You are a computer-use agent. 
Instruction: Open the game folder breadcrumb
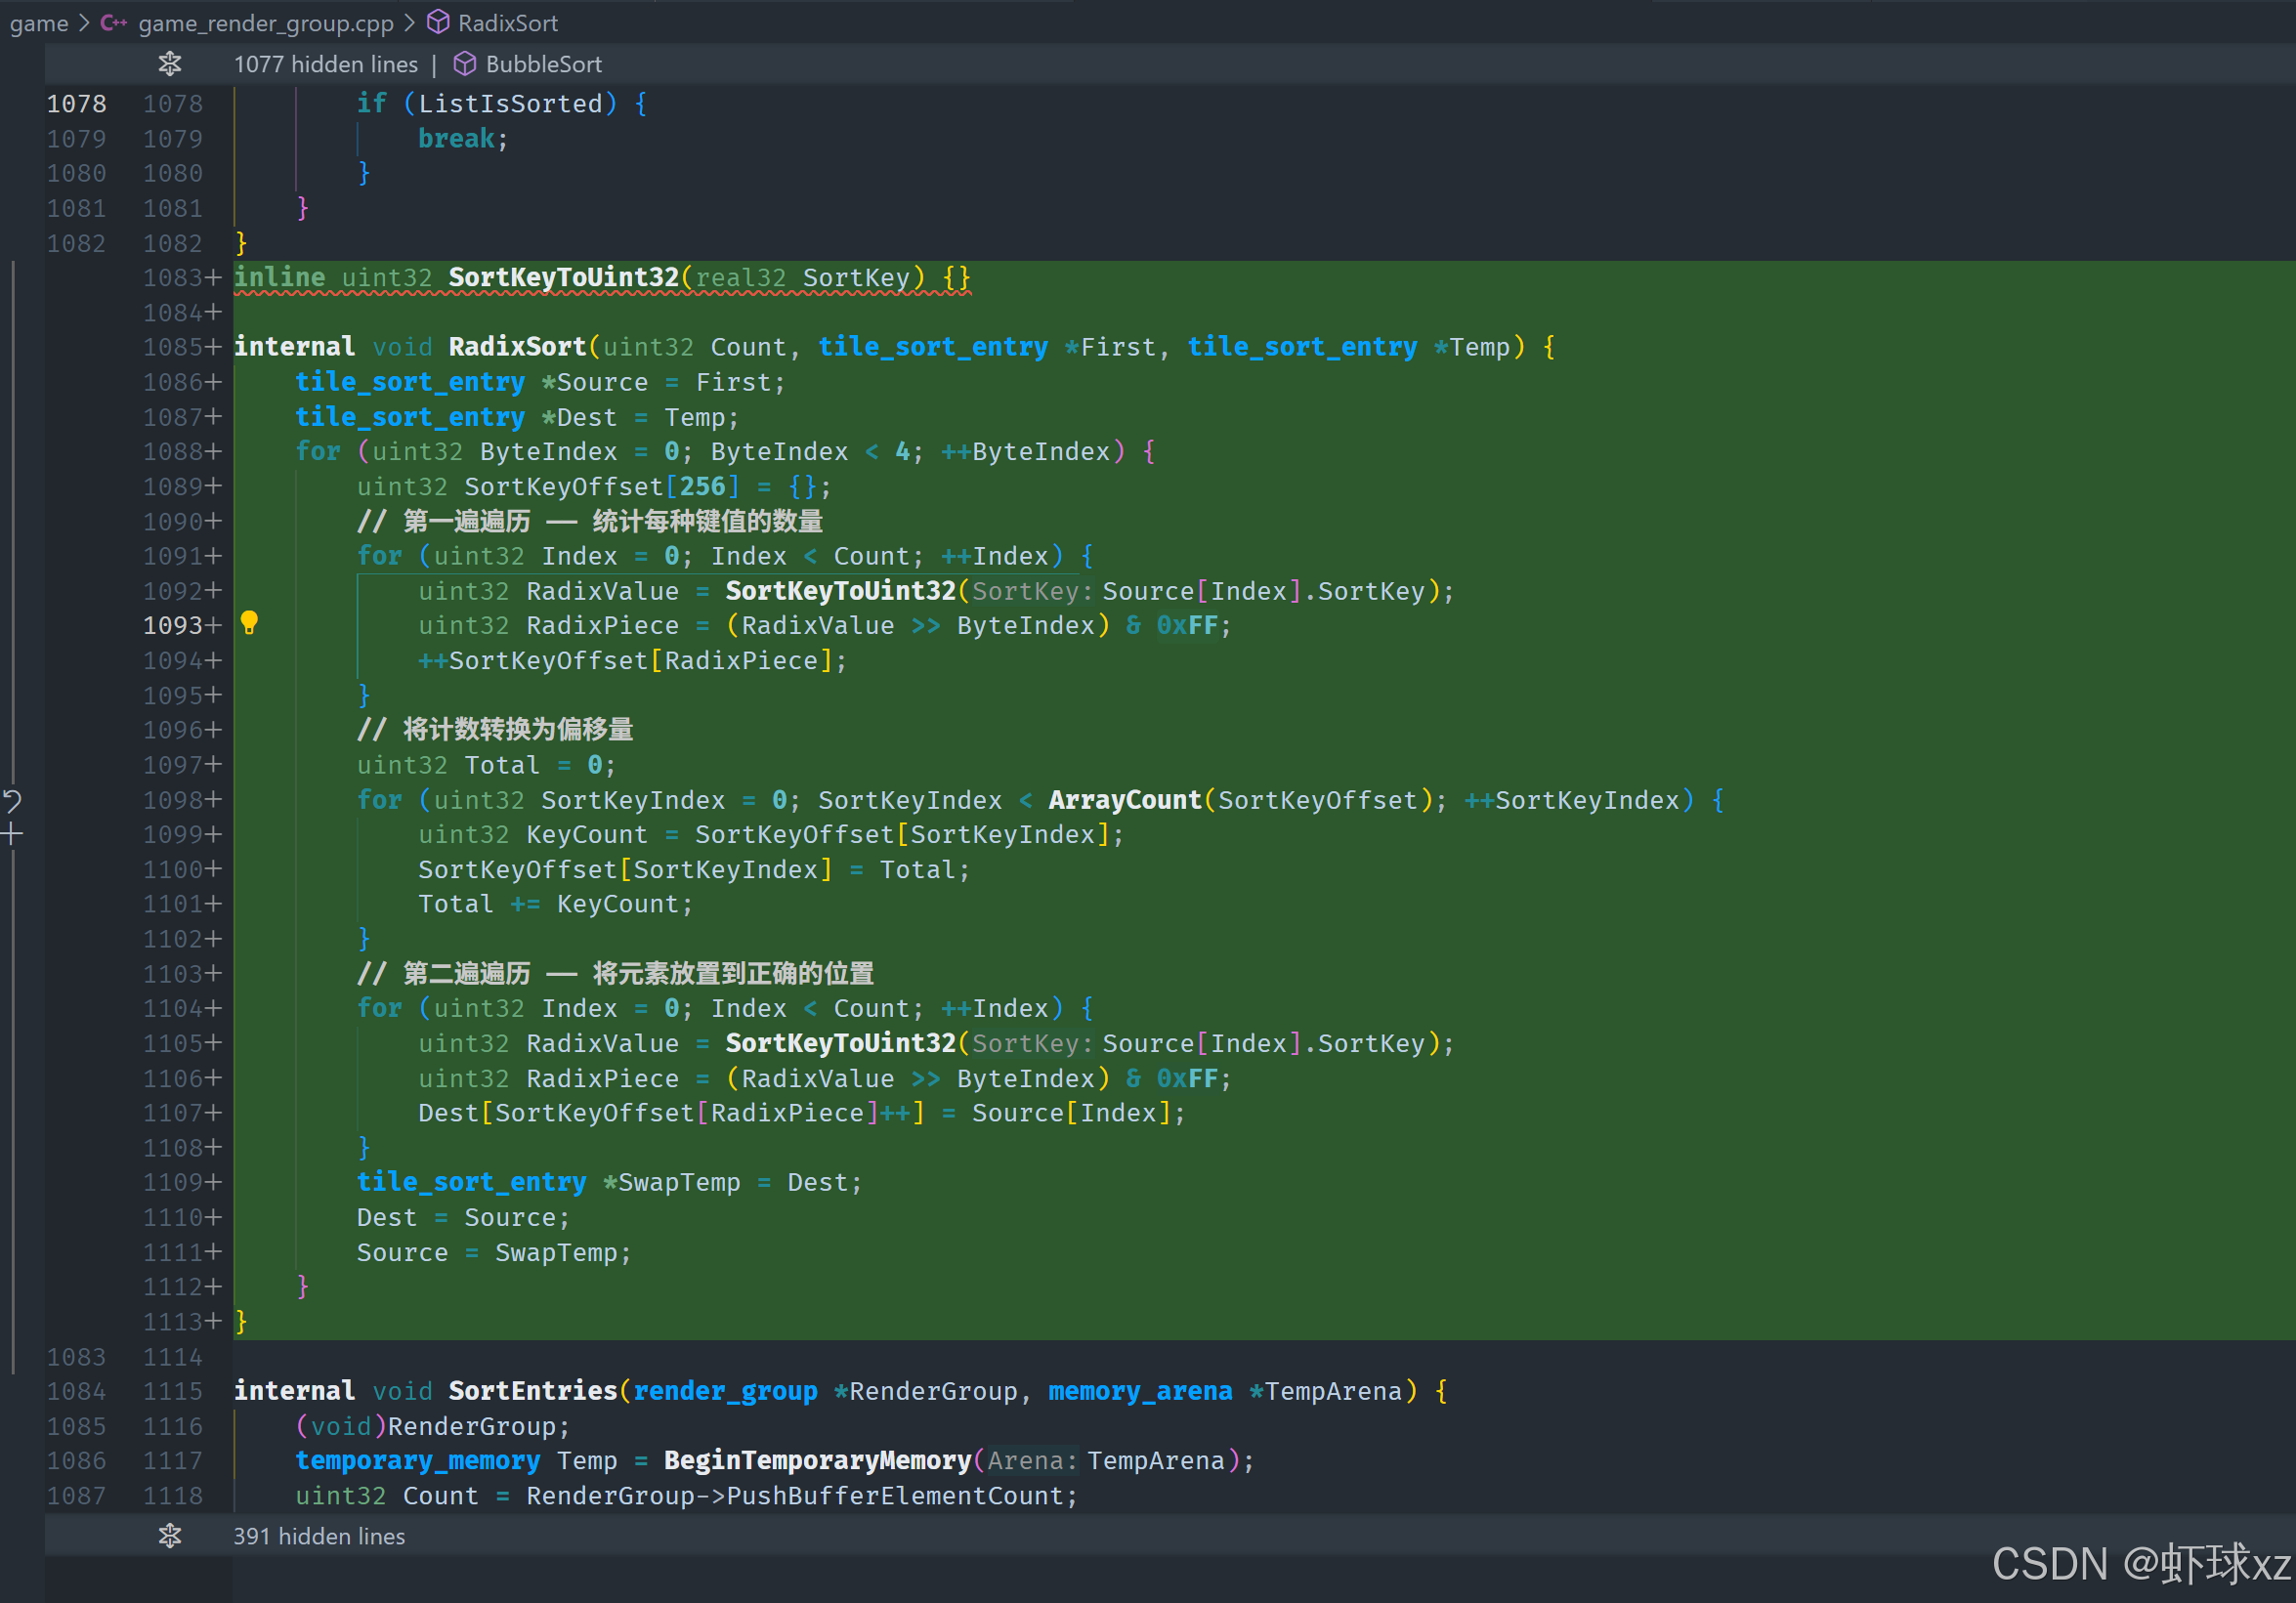(x=39, y=22)
